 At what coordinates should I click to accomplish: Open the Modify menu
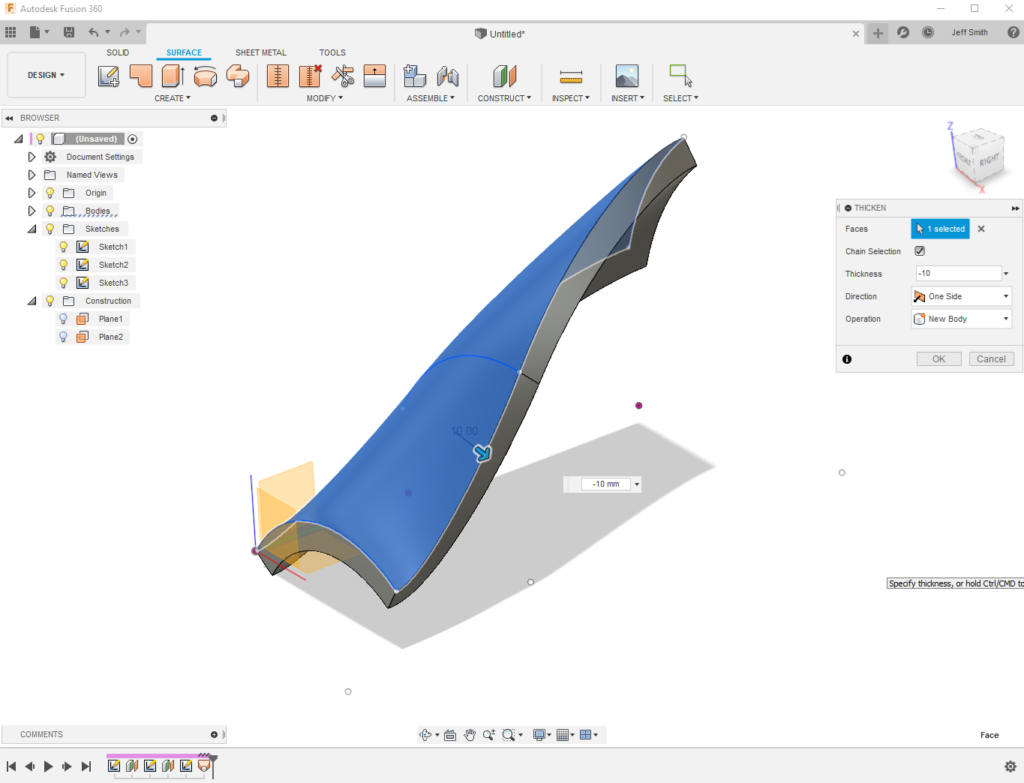324,98
